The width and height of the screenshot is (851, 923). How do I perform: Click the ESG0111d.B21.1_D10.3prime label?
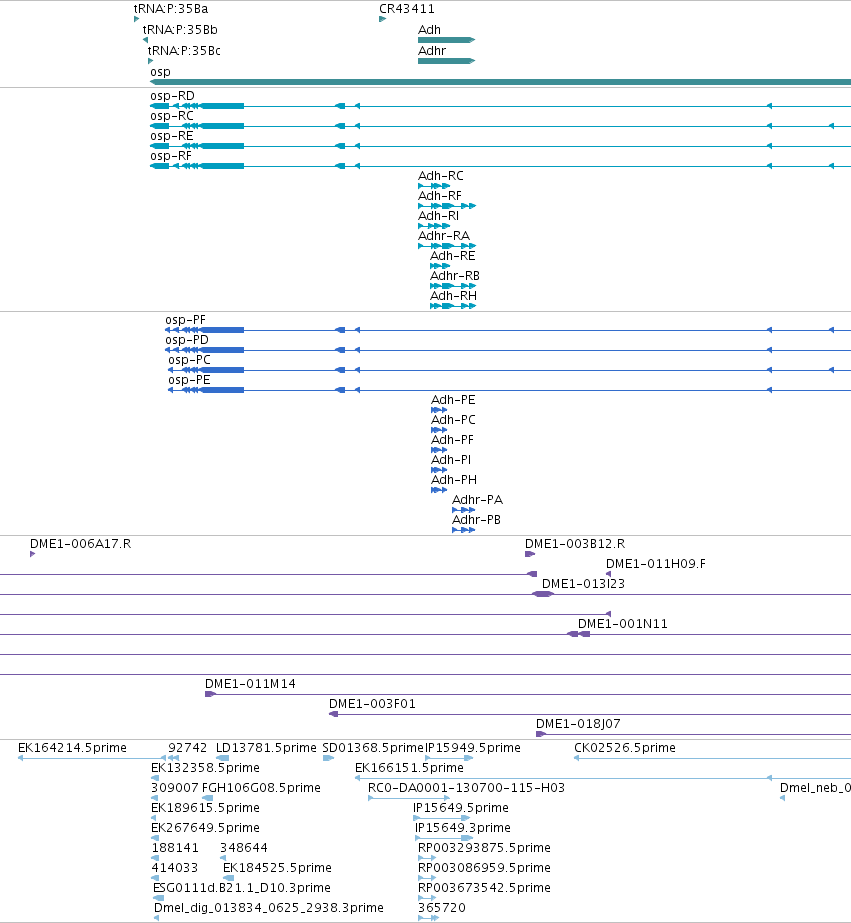(242, 888)
